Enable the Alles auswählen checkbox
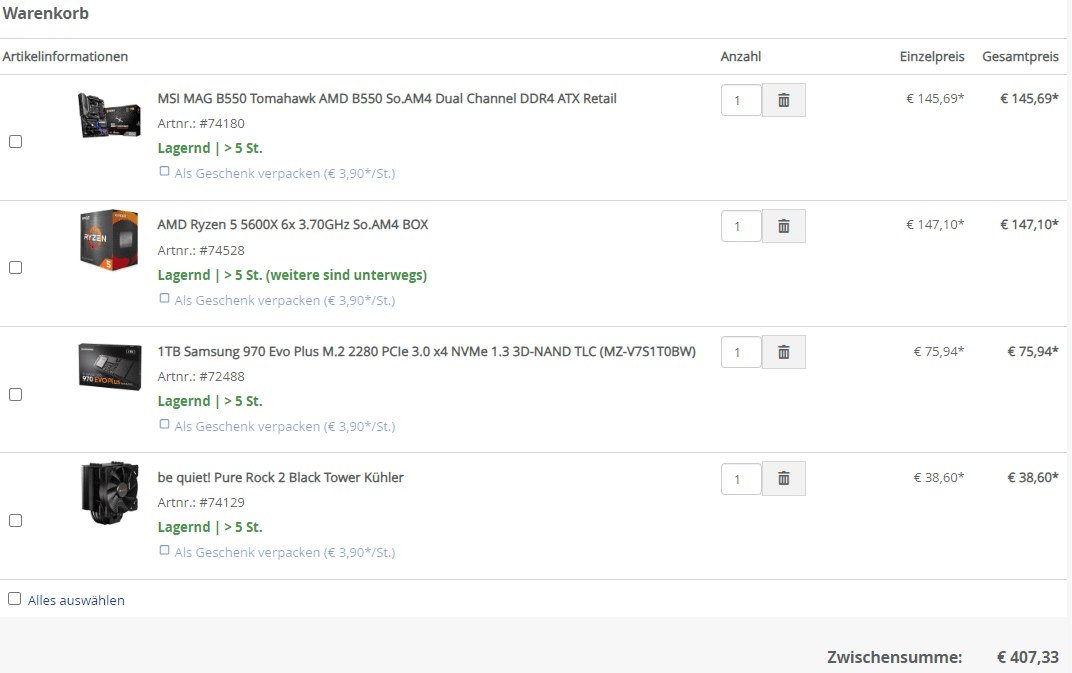Viewport: 1072px width, 673px height. (14, 598)
